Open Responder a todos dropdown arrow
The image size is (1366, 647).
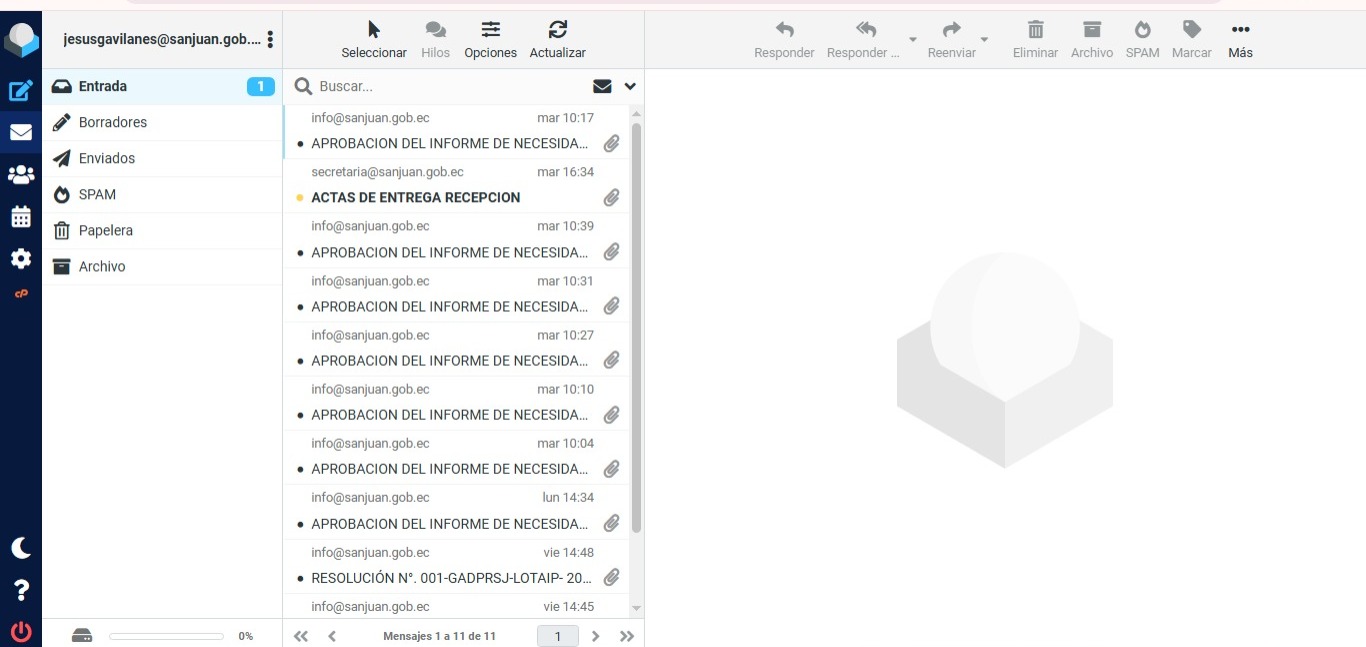(x=912, y=40)
